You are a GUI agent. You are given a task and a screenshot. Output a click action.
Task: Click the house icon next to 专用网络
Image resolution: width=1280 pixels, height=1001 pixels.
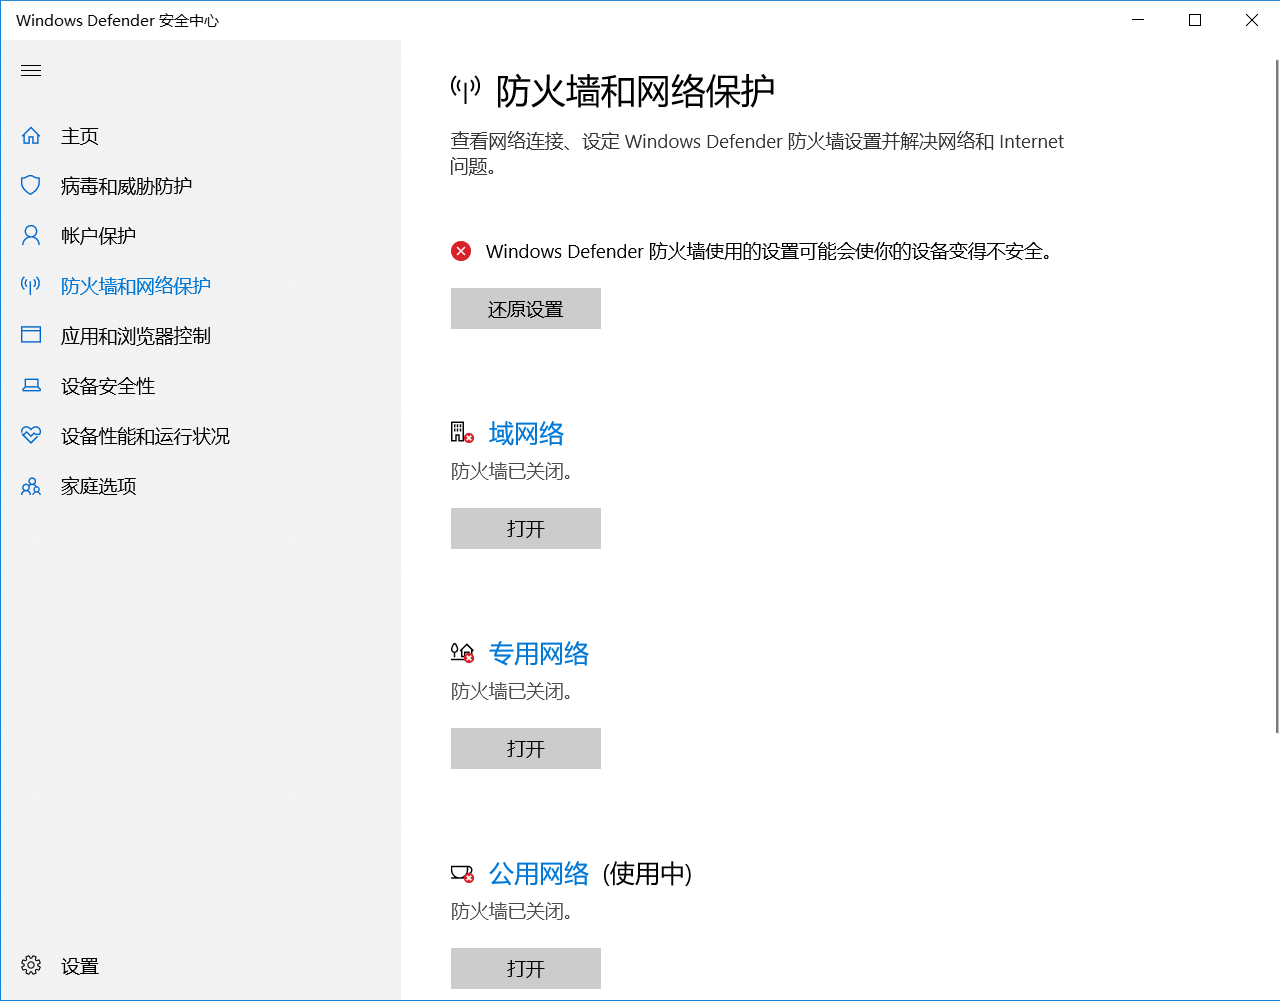coord(462,652)
